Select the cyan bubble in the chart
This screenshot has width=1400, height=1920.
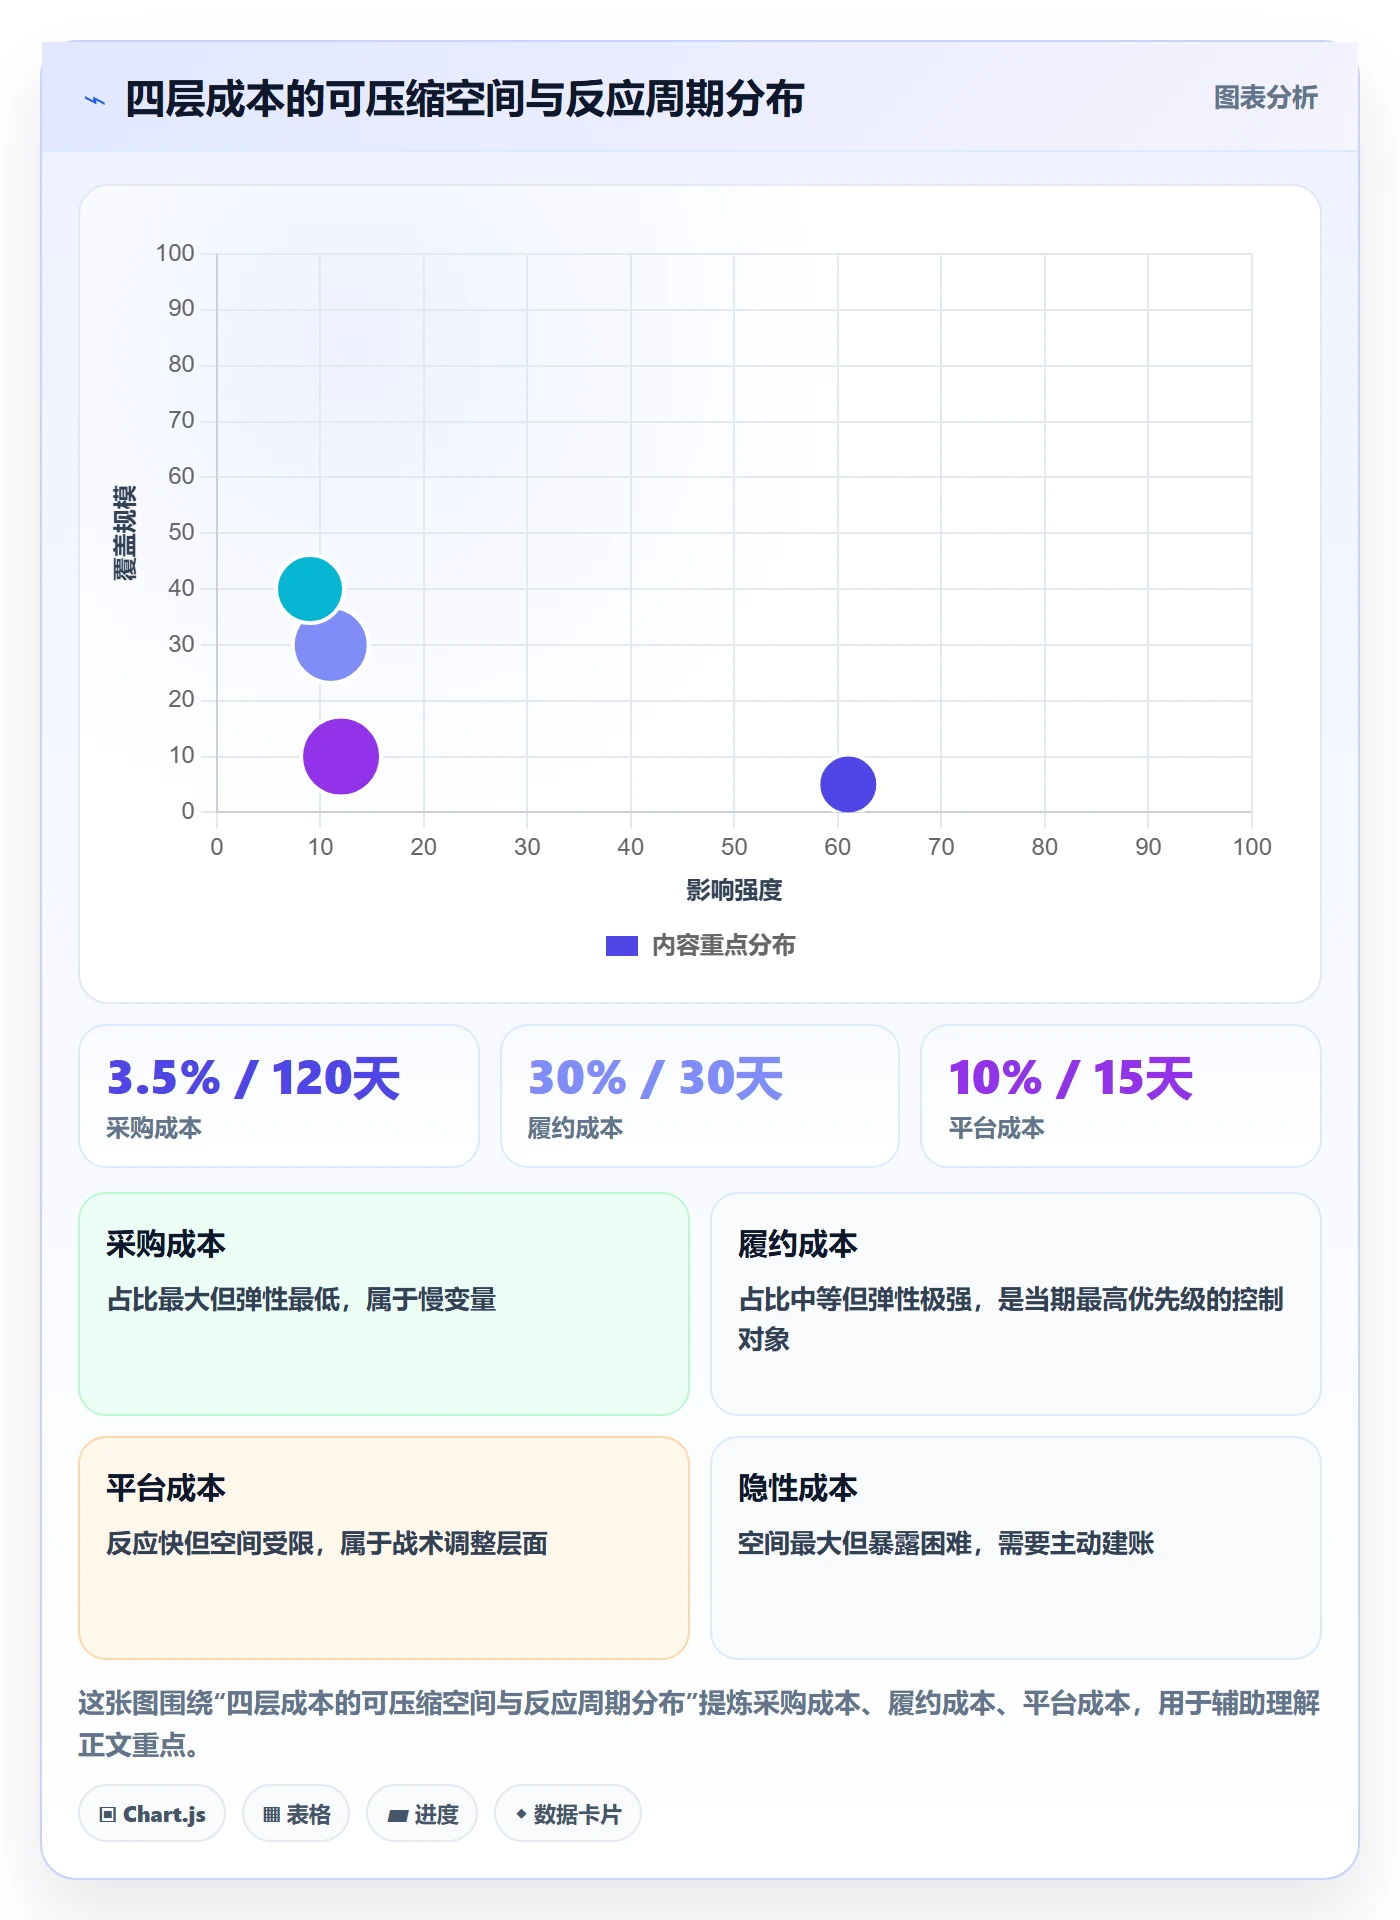point(310,589)
